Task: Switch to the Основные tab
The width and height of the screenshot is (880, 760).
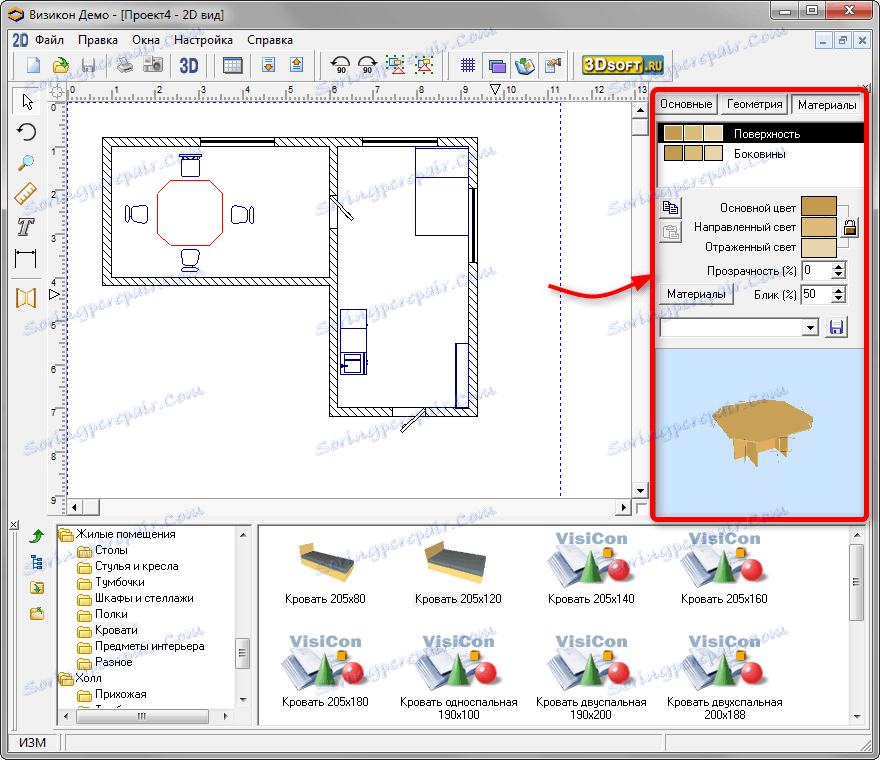Action: (x=686, y=104)
